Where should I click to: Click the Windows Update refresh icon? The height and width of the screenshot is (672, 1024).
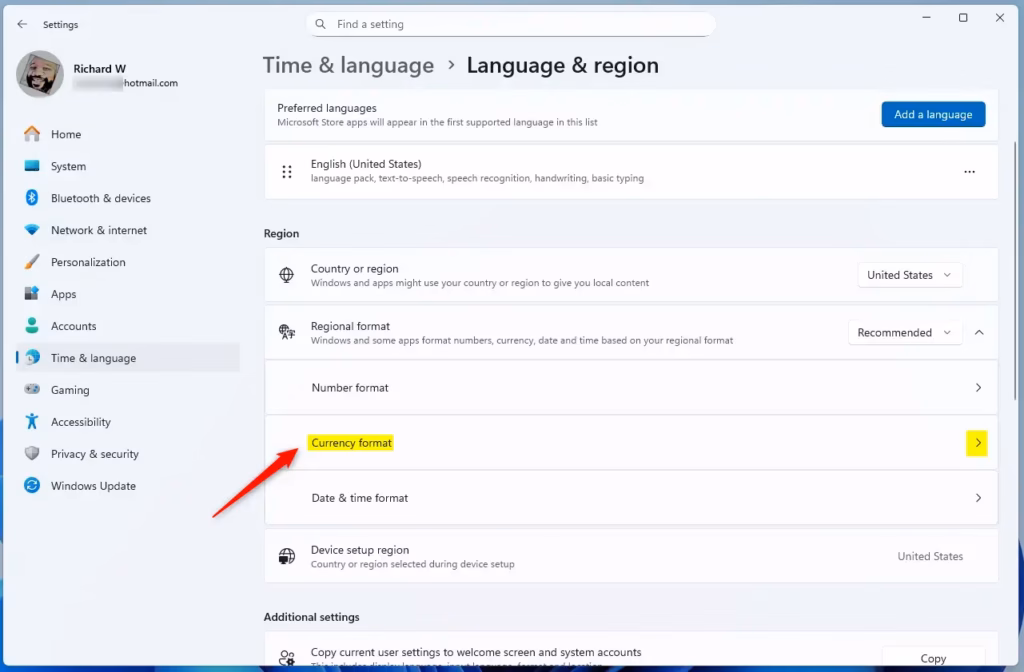coord(31,486)
